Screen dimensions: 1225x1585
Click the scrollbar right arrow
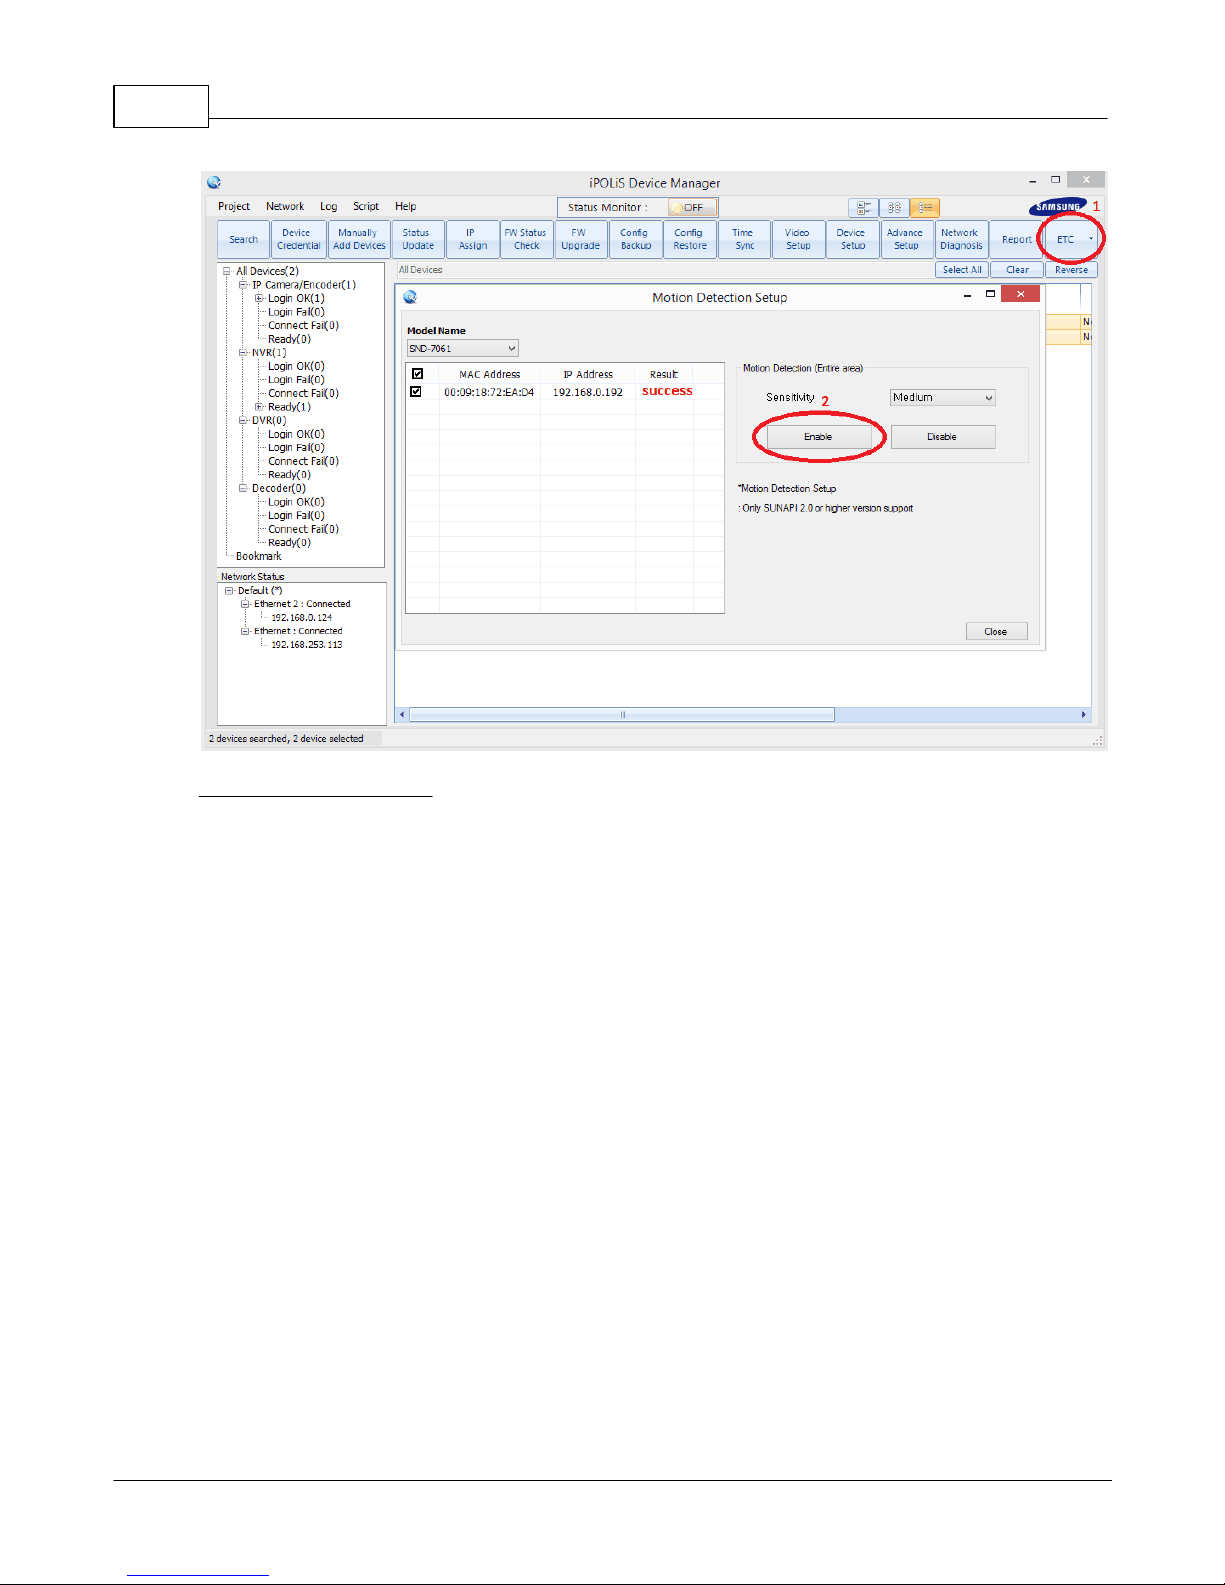[x=1084, y=715]
